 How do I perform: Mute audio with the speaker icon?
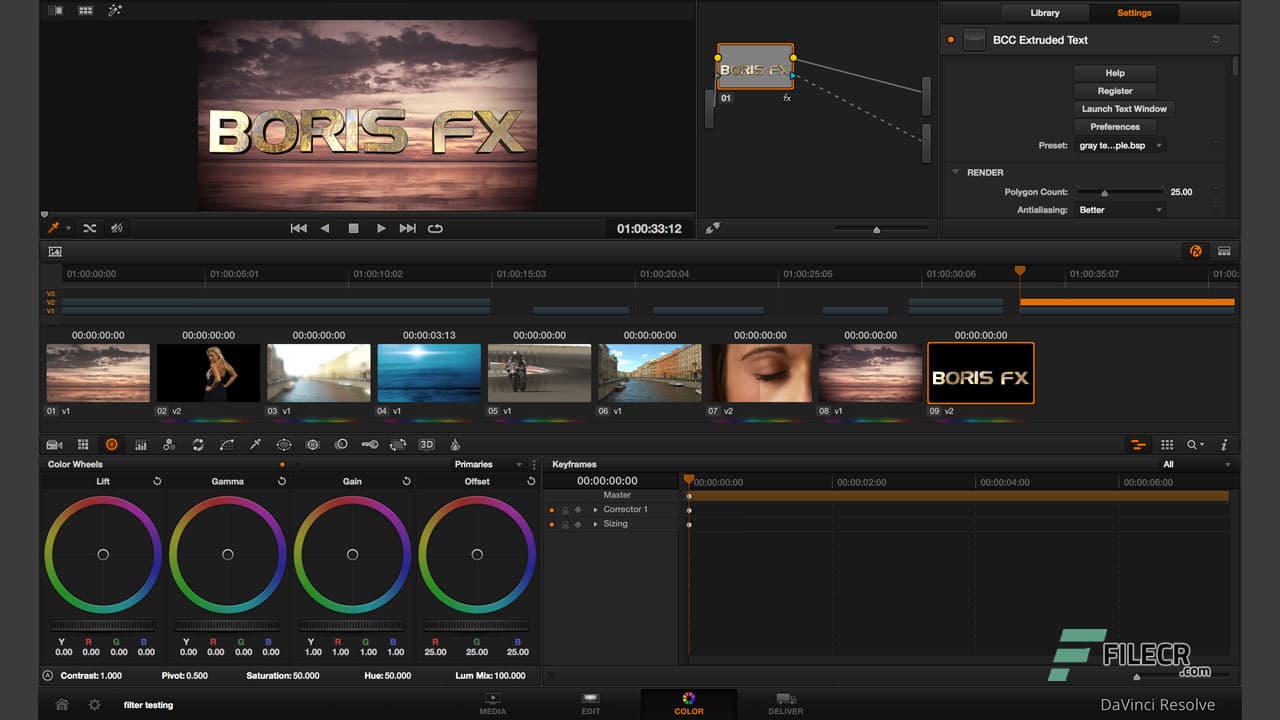(x=117, y=228)
